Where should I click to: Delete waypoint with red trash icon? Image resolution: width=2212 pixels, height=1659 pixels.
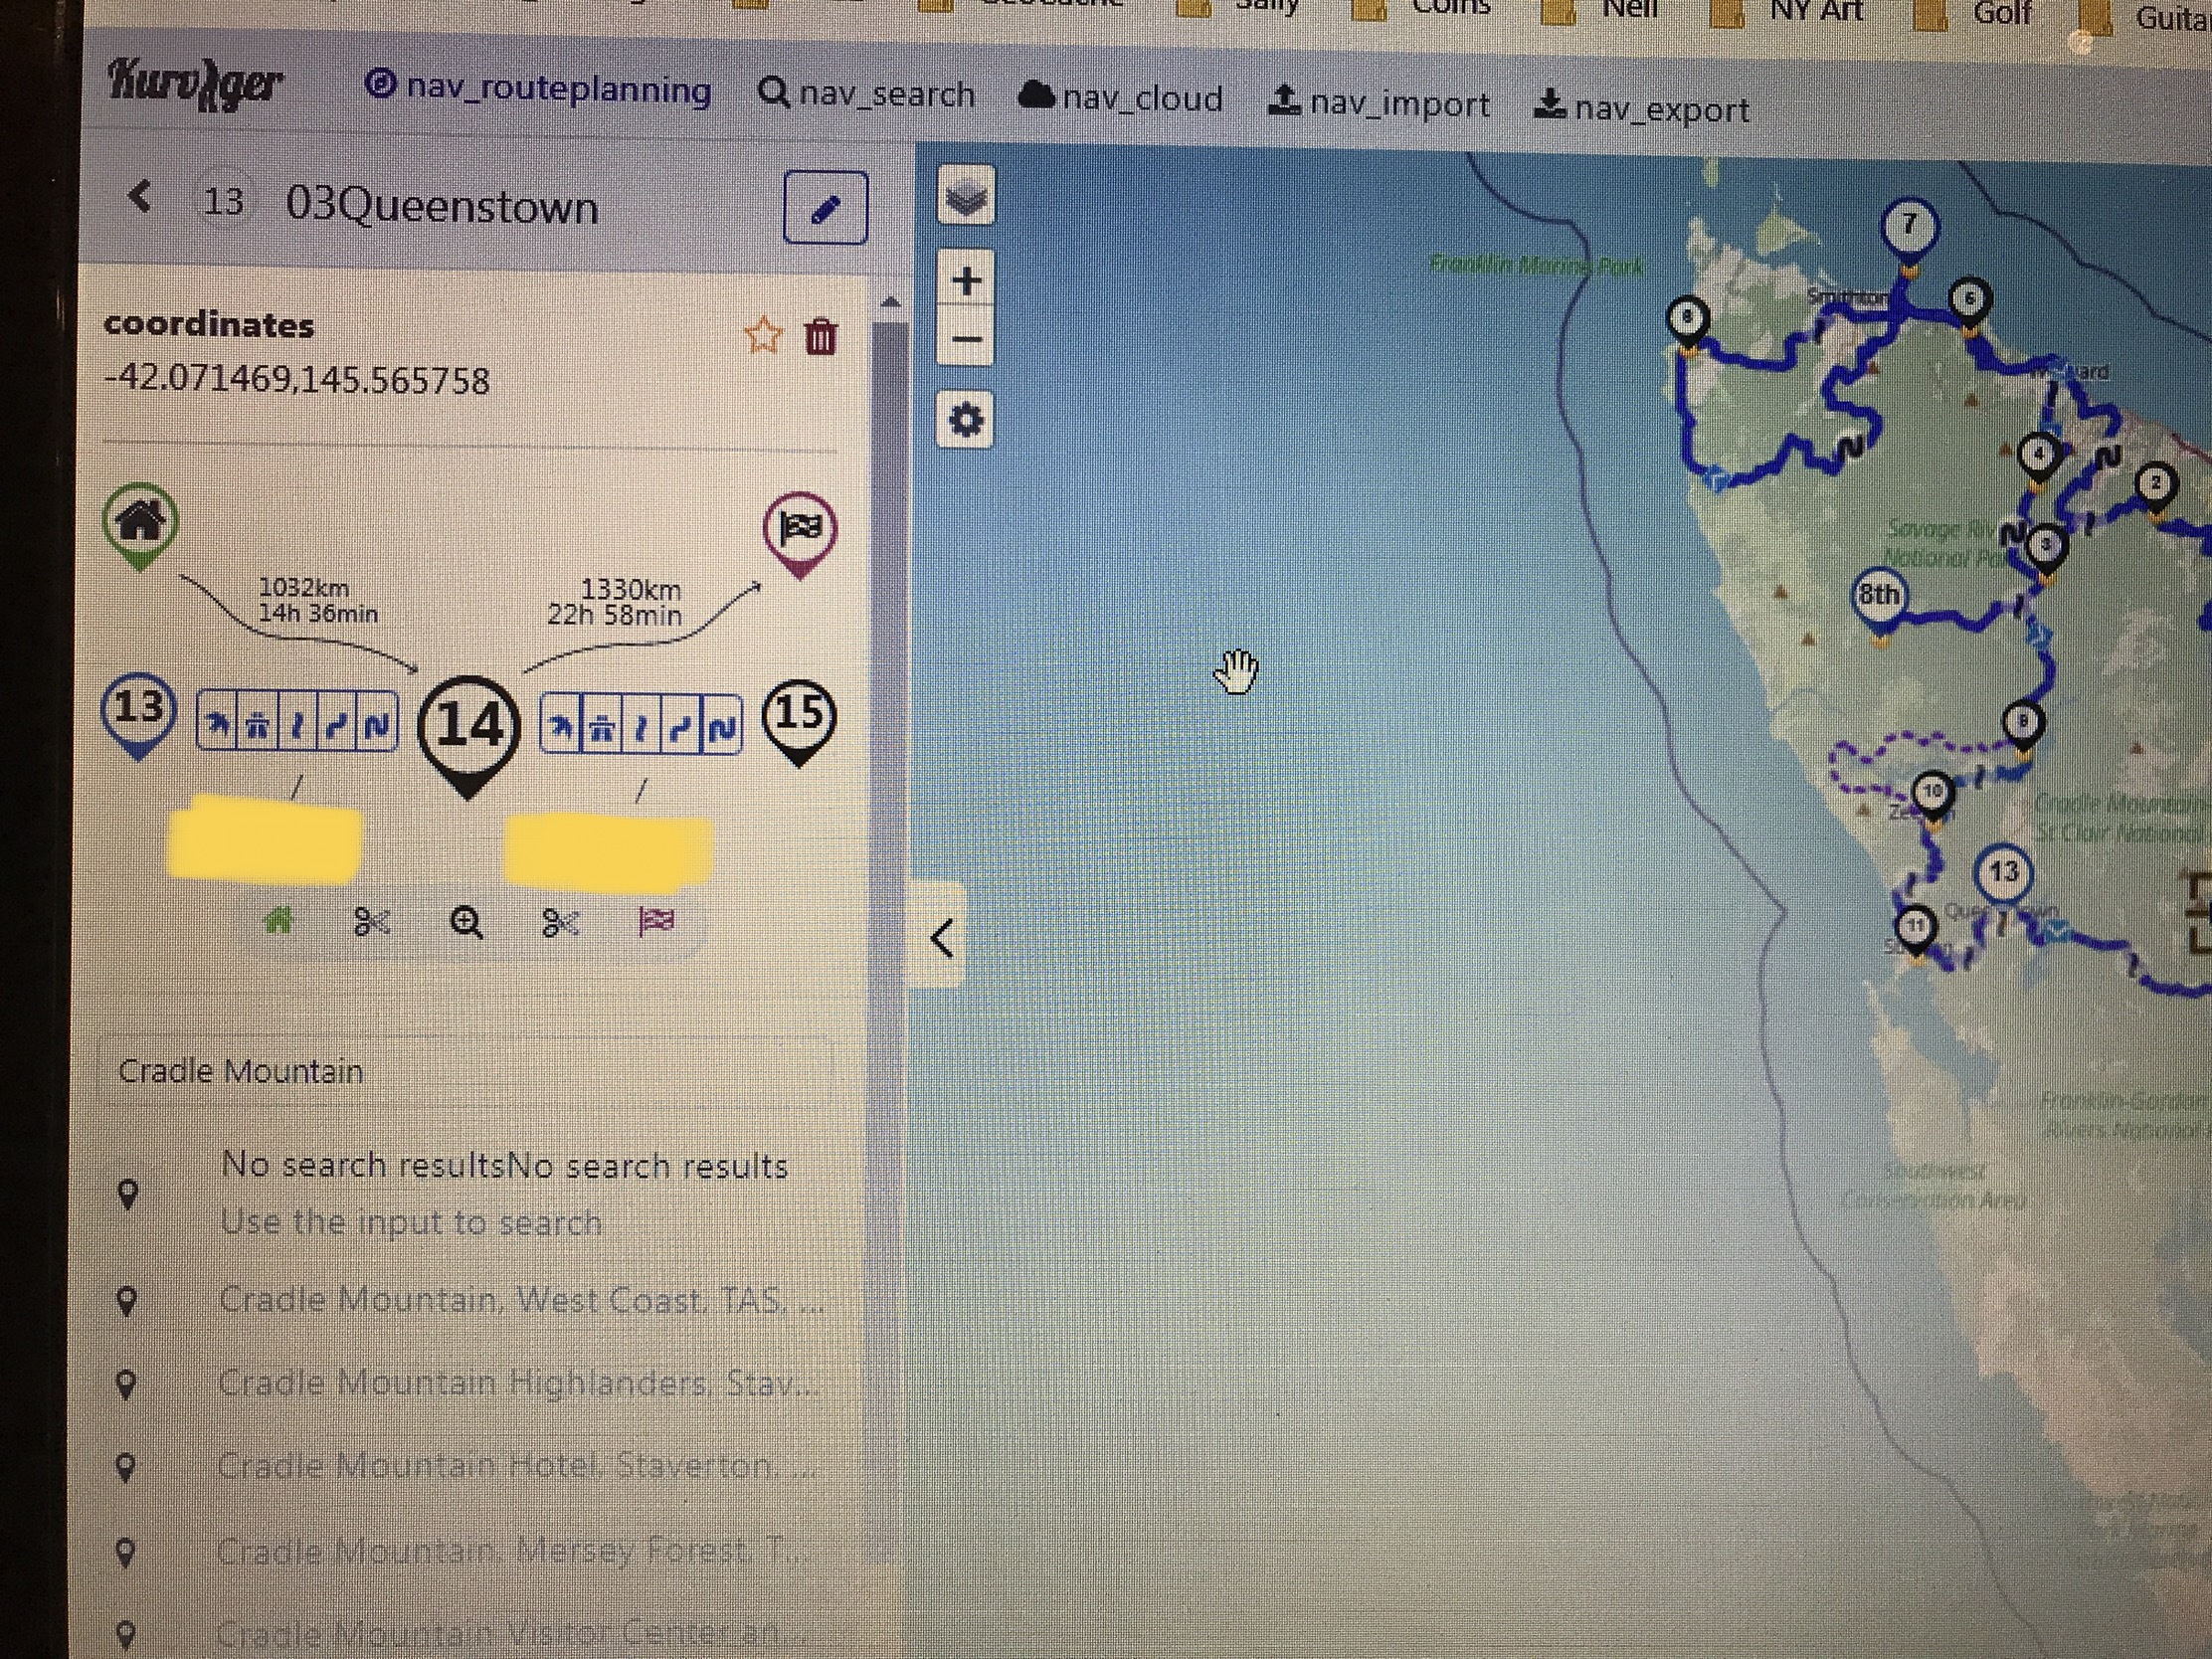coord(820,337)
